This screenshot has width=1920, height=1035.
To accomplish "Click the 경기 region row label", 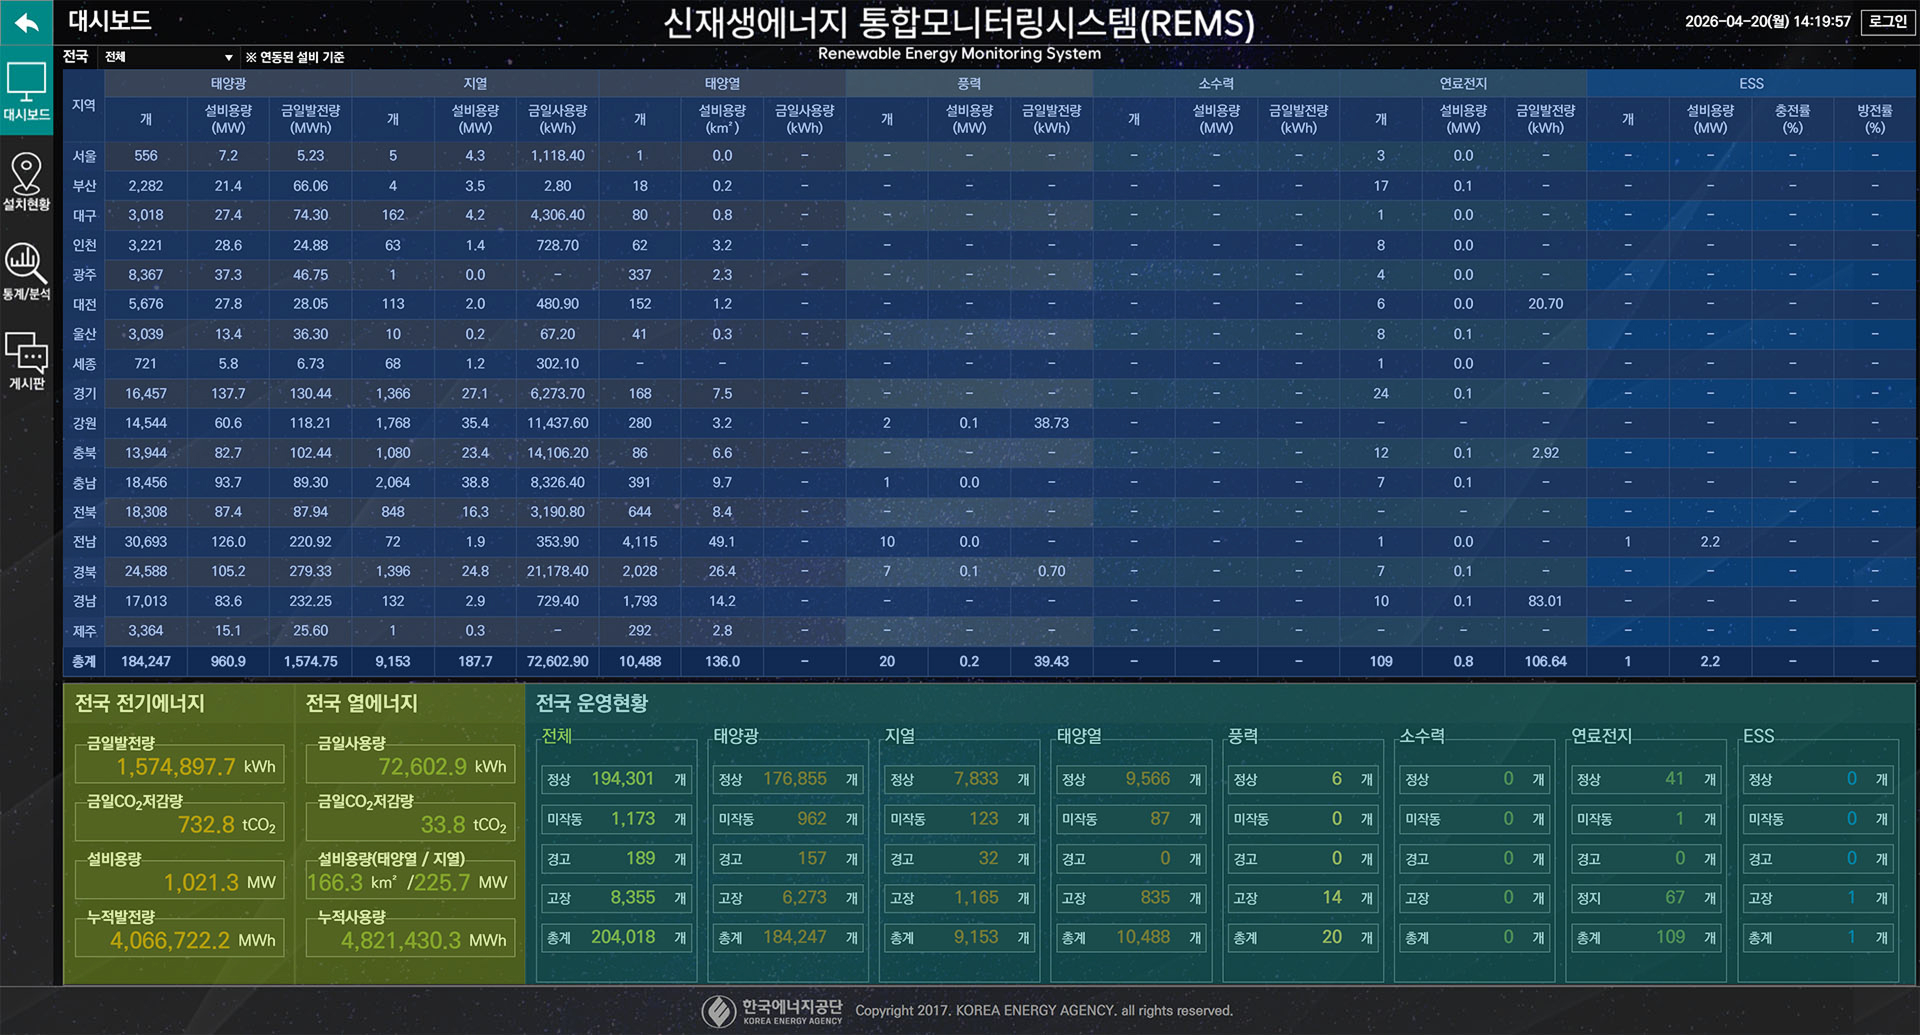I will pos(84,394).
